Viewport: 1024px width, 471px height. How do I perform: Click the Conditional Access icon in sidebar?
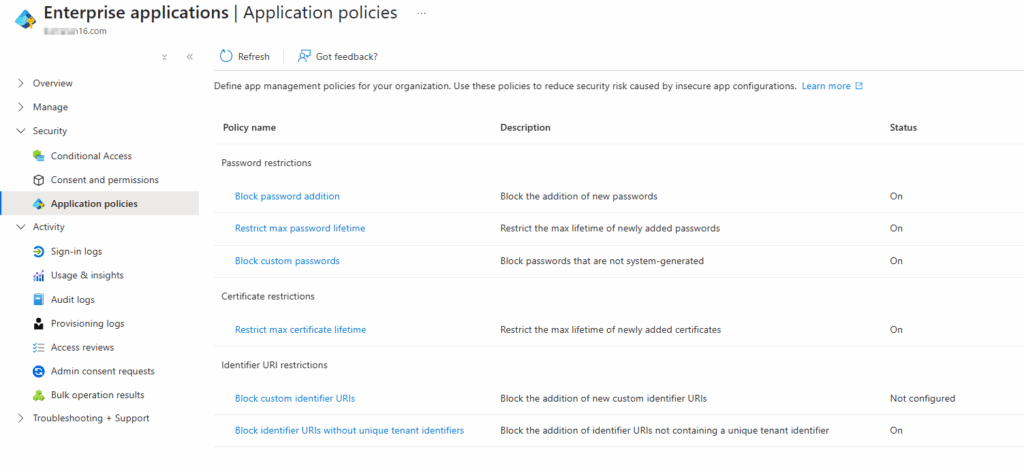click(39, 156)
